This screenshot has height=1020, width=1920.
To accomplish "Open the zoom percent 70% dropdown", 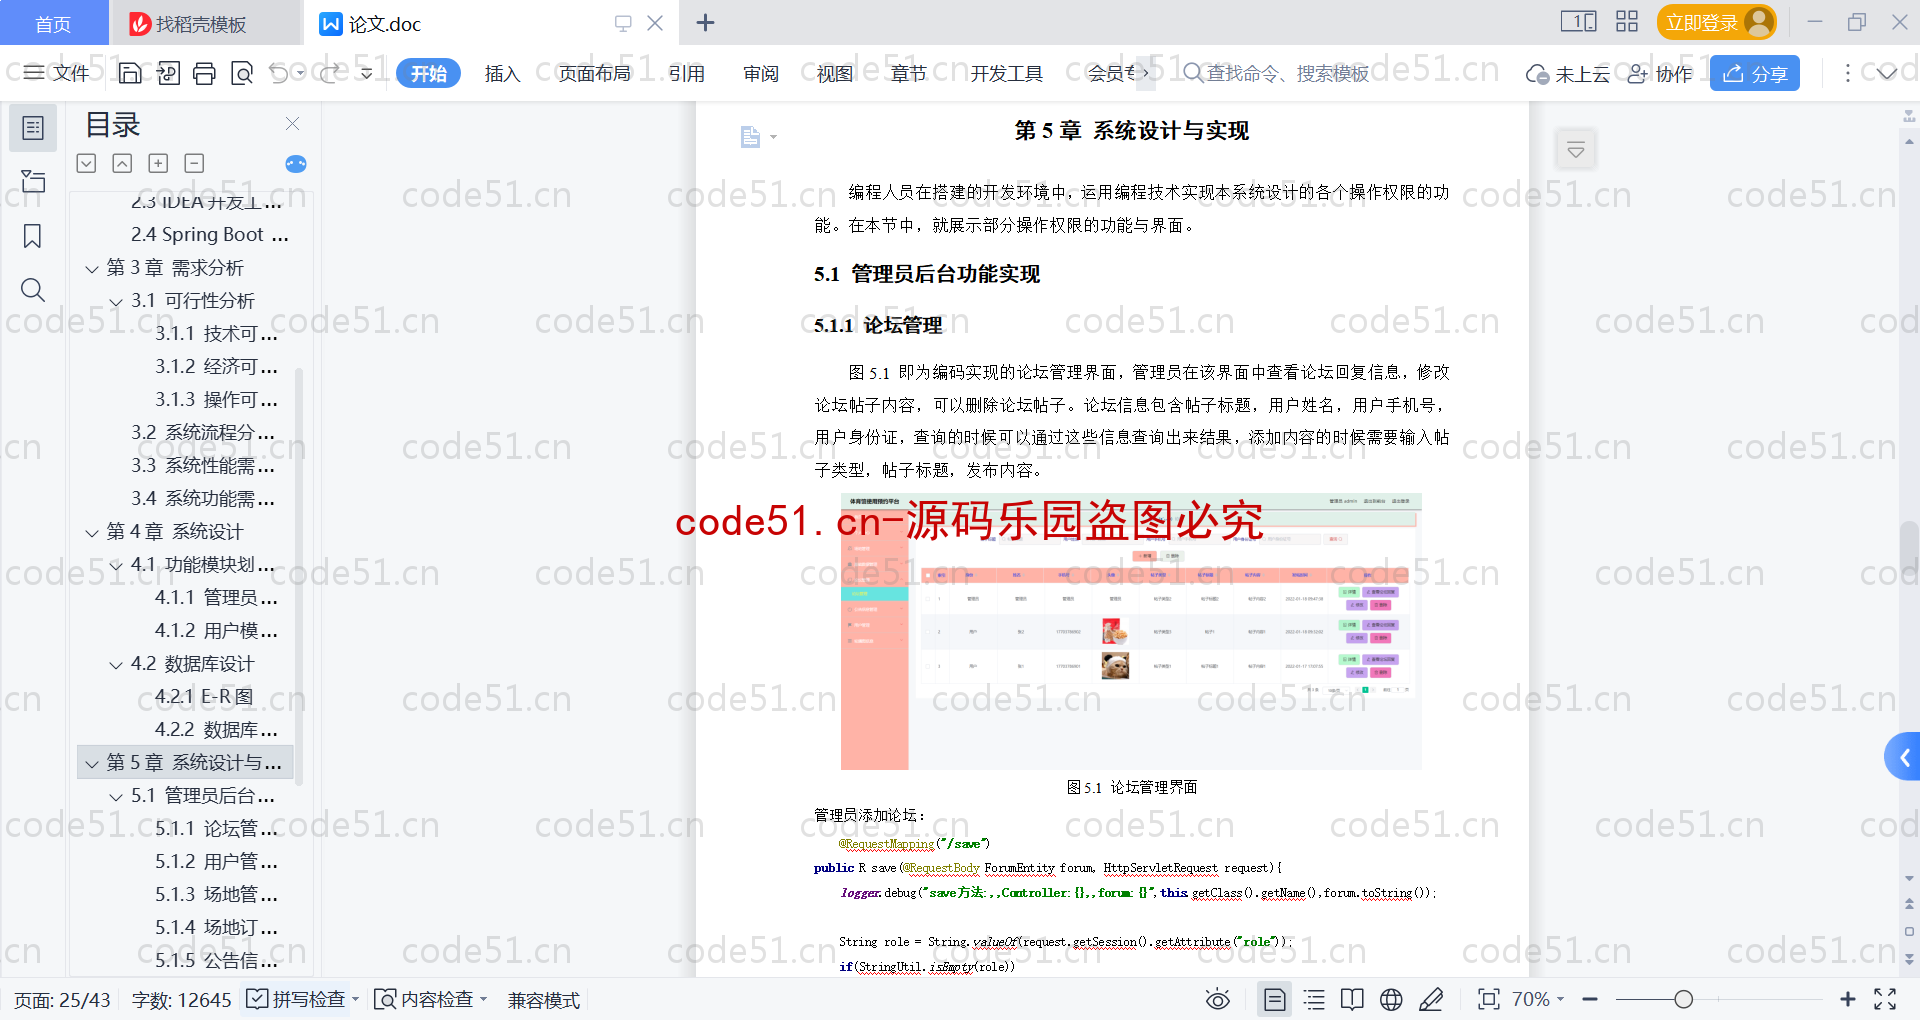I will [1537, 999].
